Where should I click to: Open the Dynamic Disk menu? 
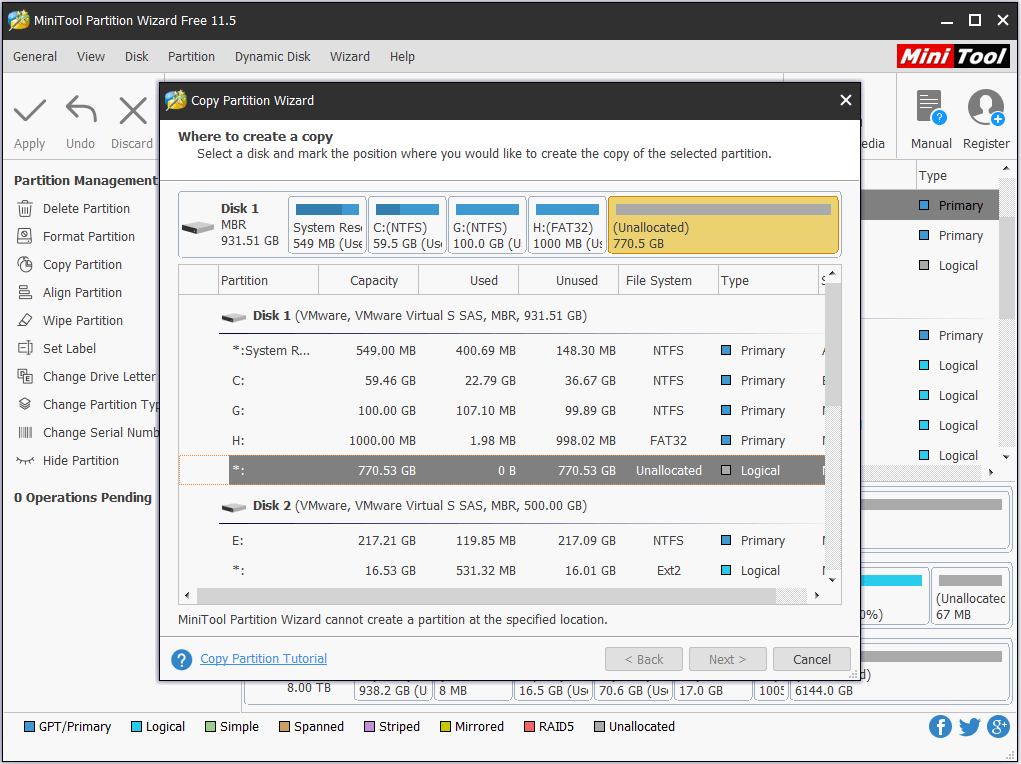coord(272,57)
